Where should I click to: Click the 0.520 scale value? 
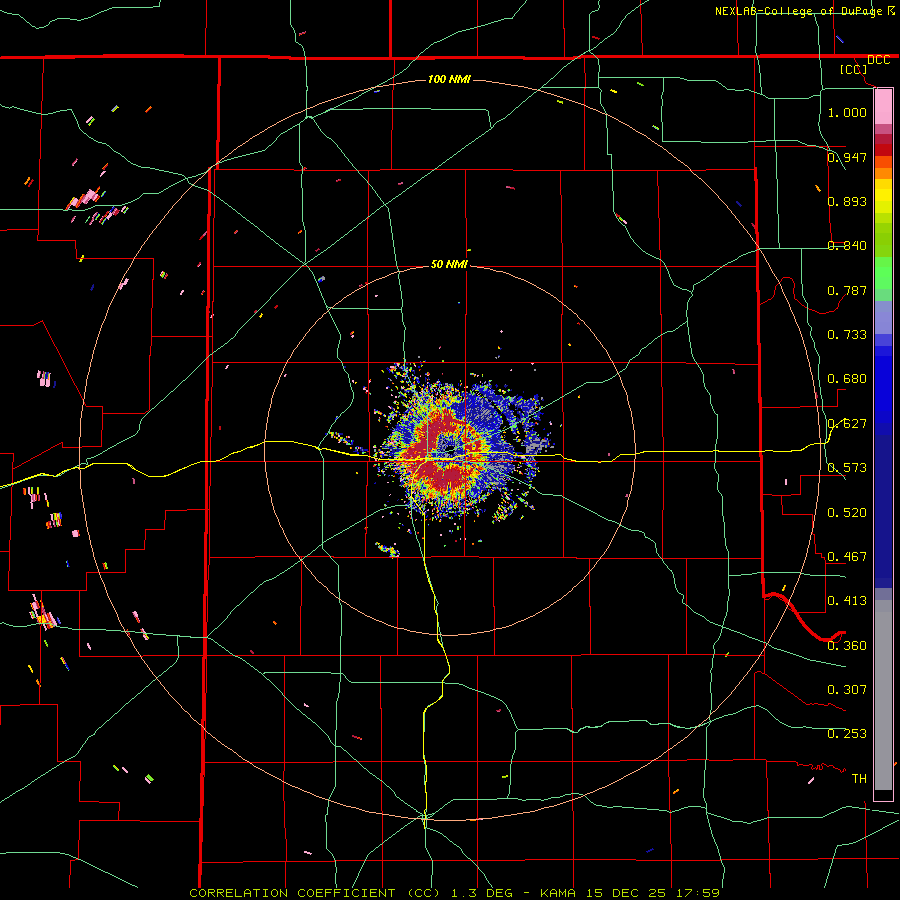click(x=847, y=513)
